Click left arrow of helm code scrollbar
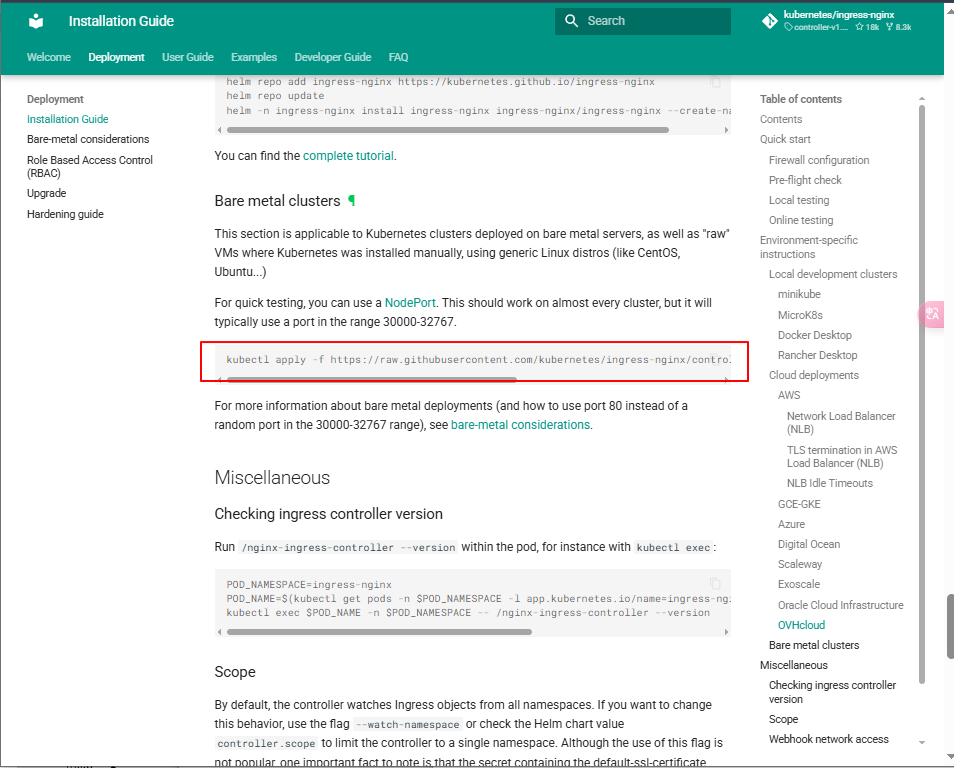The width and height of the screenshot is (954, 768). coord(220,130)
